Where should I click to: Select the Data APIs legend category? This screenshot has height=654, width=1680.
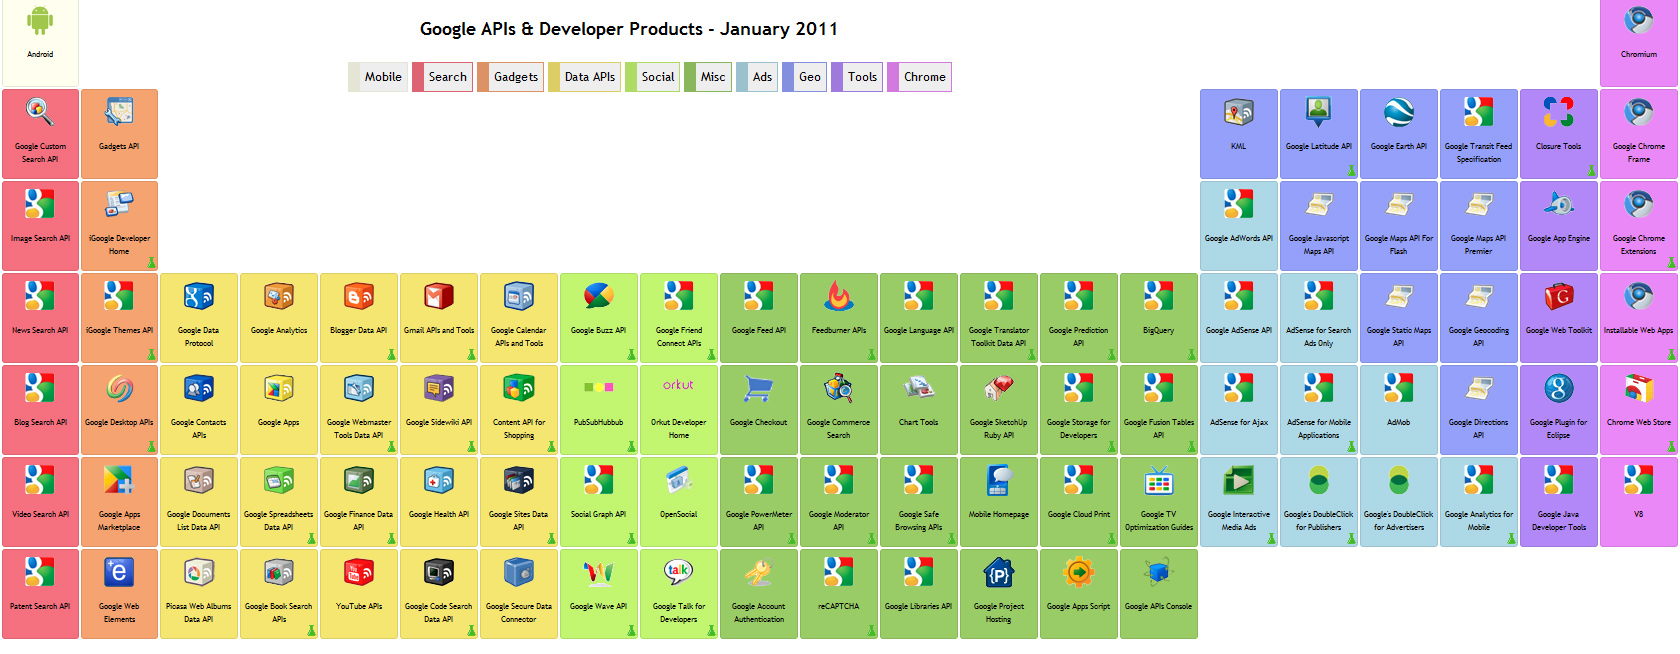589,77
